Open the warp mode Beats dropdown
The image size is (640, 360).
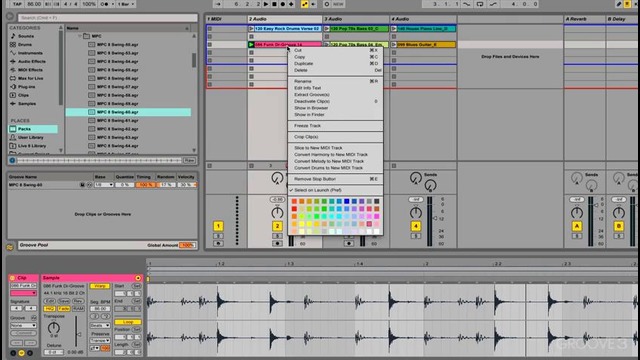tap(100, 325)
